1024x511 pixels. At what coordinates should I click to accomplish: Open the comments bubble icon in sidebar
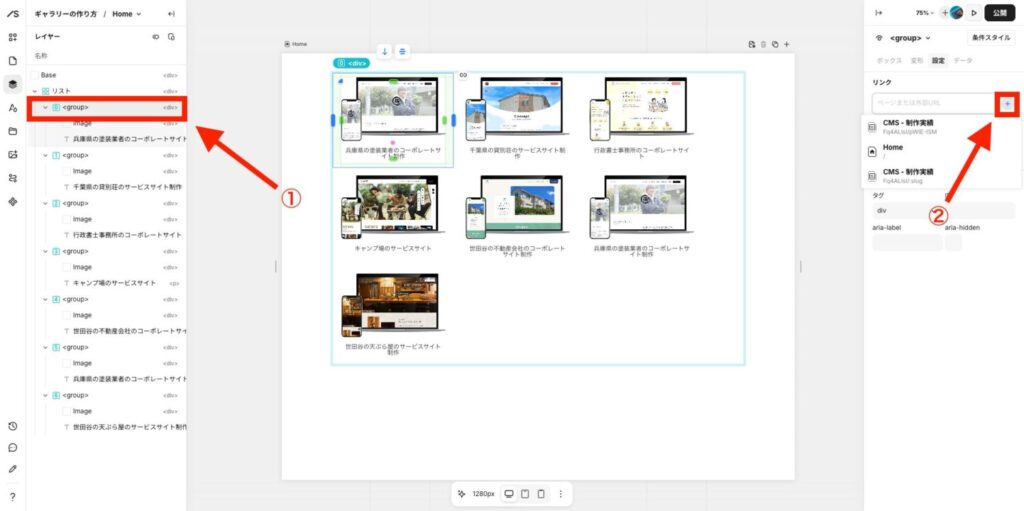(12, 448)
